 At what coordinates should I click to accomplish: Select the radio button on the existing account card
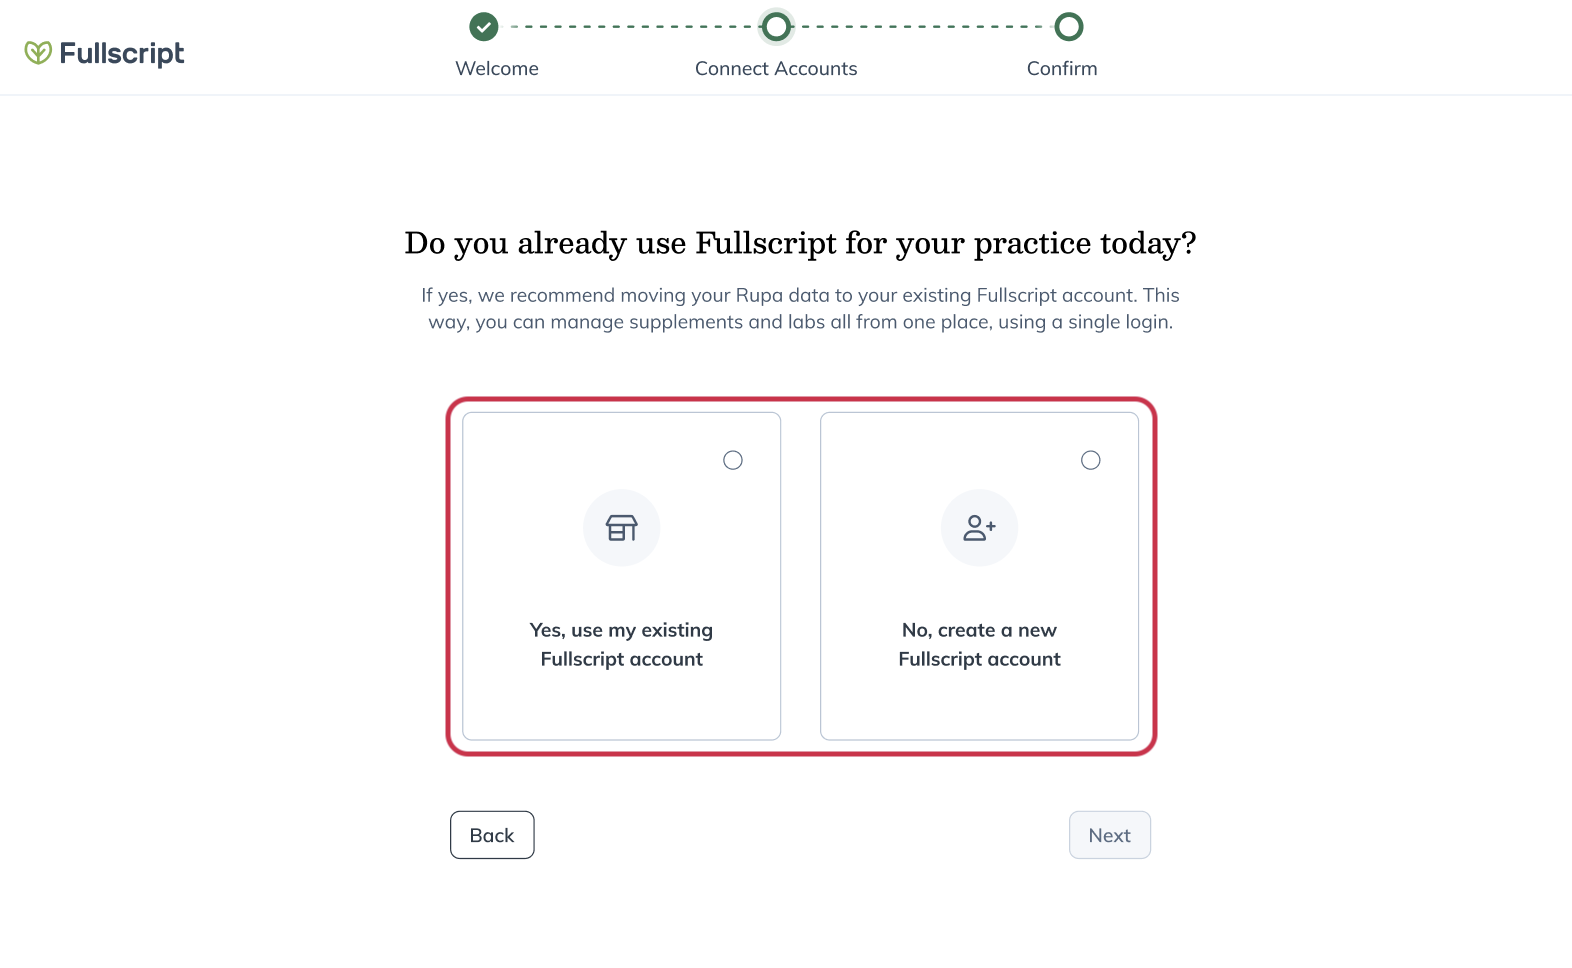coord(732,460)
